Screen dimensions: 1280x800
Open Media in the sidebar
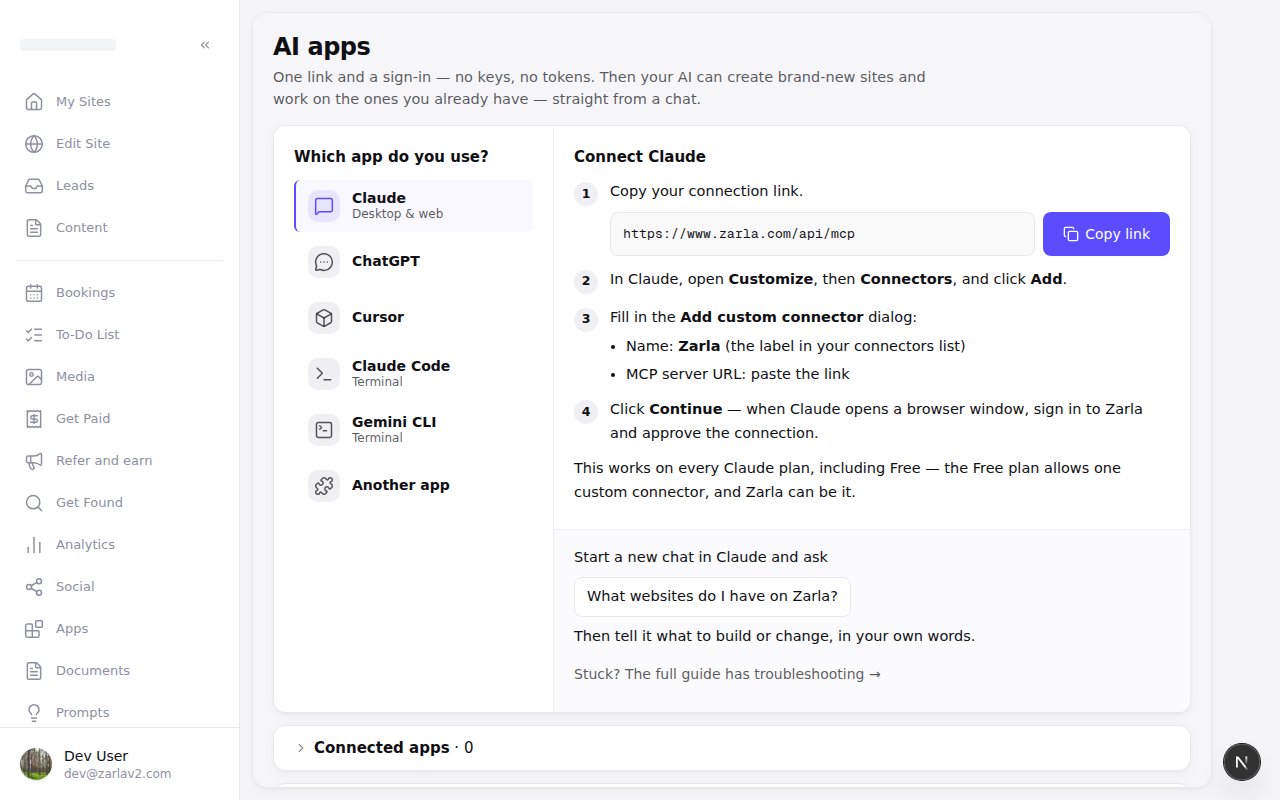click(x=120, y=377)
